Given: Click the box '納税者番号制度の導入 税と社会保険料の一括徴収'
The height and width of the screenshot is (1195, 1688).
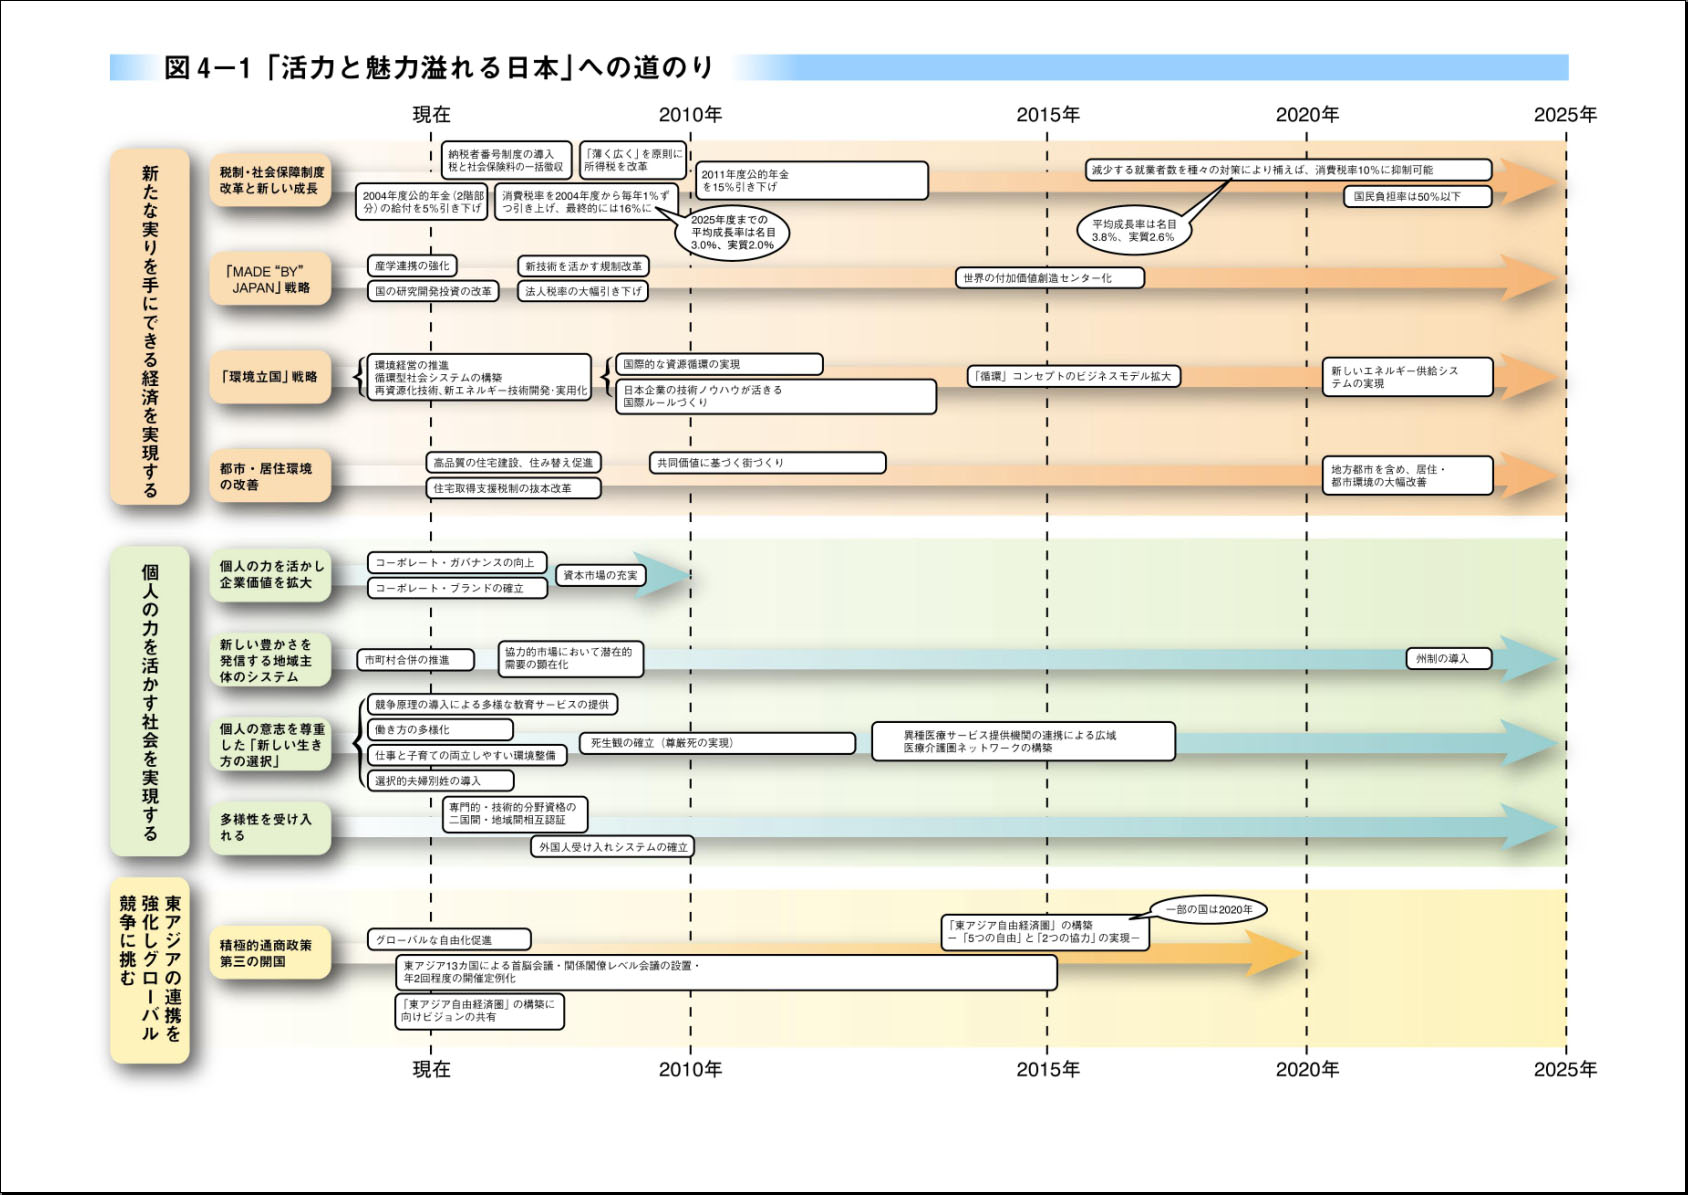Looking at the screenshot, I should (x=507, y=160).
